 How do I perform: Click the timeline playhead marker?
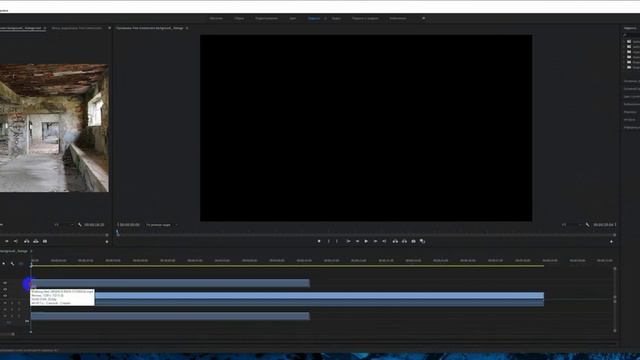(31, 264)
